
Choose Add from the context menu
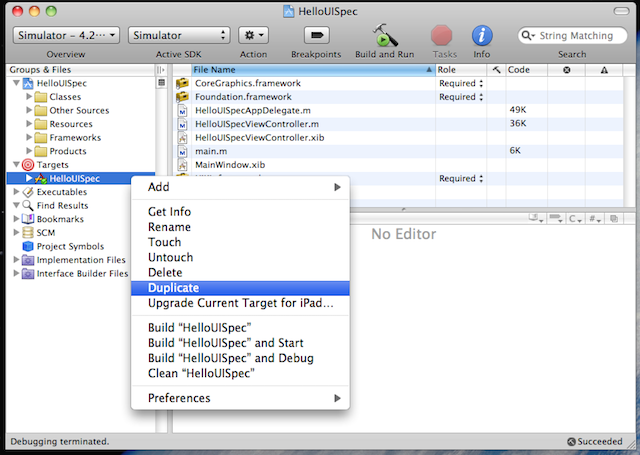[x=240, y=187]
